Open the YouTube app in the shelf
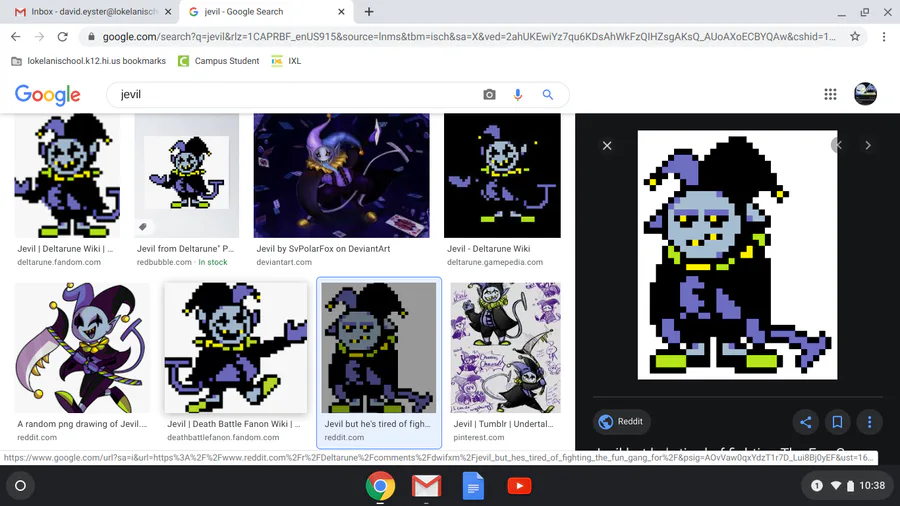 tap(519, 486)
